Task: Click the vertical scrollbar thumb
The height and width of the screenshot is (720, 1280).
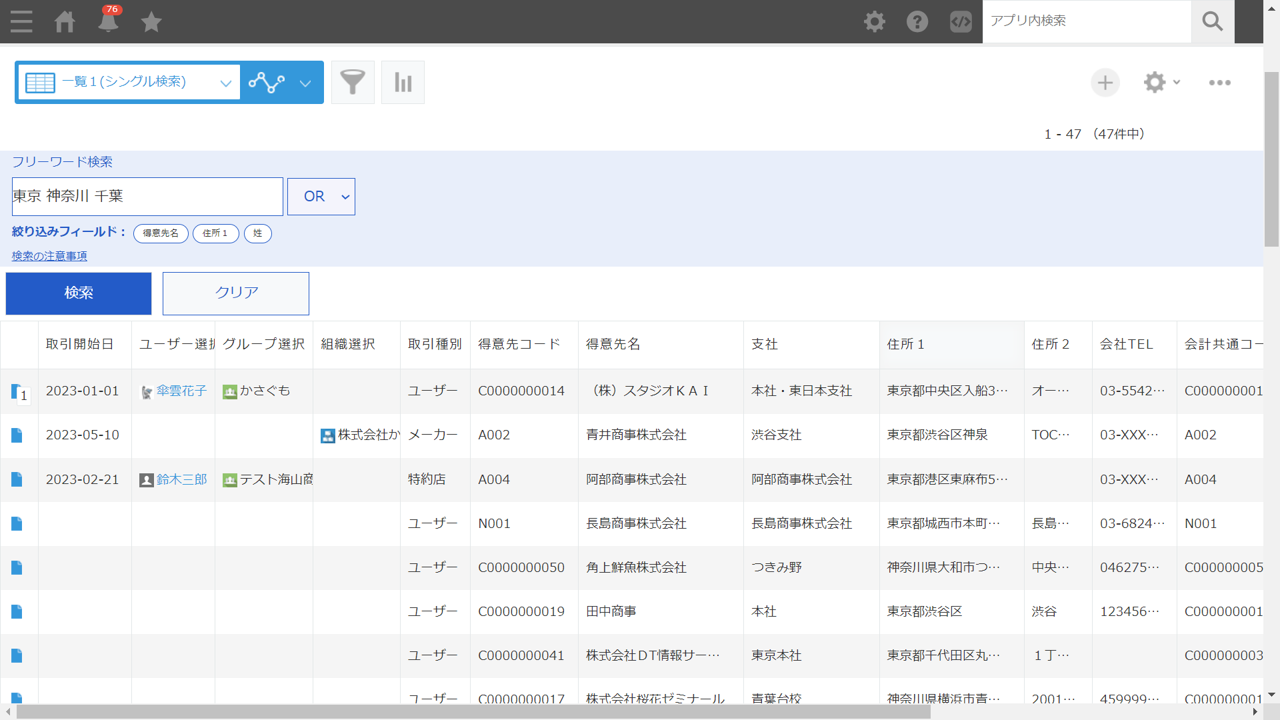Action: tap(1271, 160)
